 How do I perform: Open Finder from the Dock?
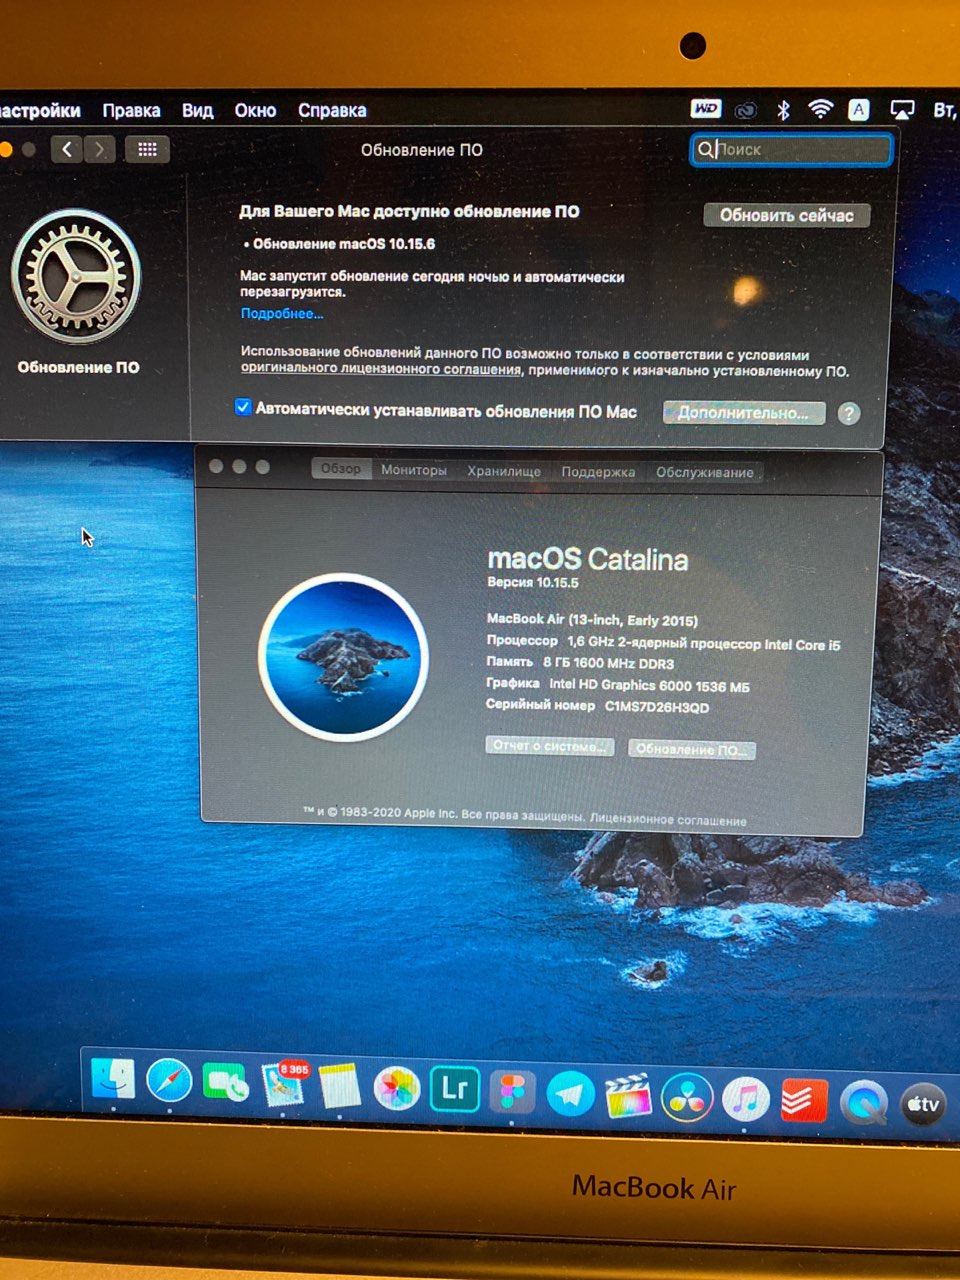pyautogui.click(x=113, y=1080)
